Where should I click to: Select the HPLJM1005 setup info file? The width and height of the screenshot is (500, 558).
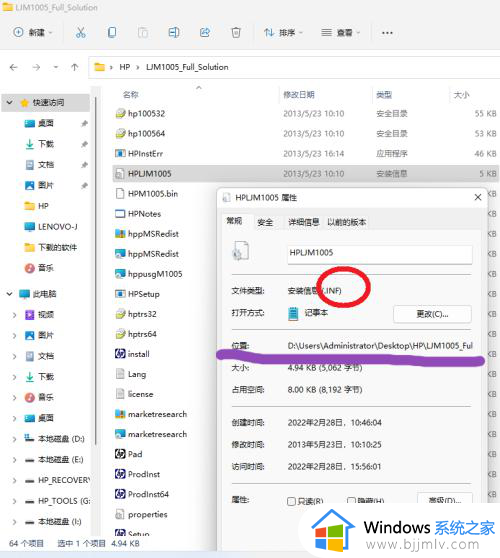(305, 174)
